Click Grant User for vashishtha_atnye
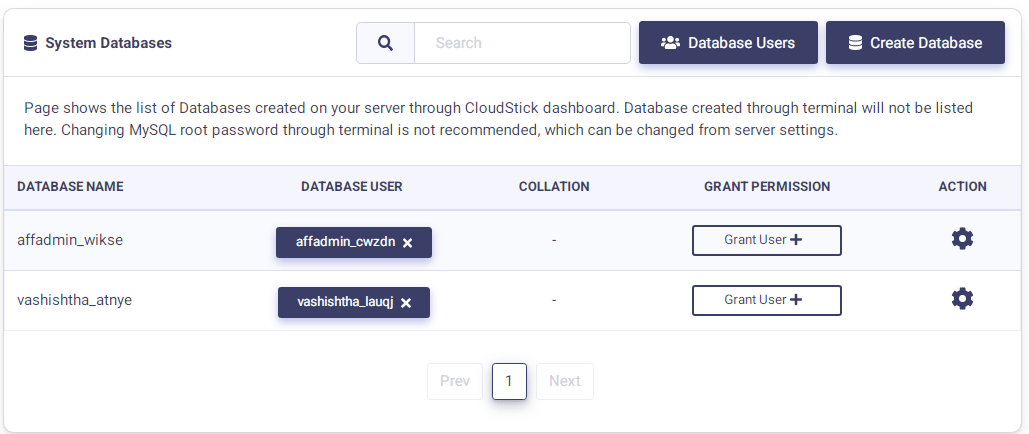 point(766,300)
